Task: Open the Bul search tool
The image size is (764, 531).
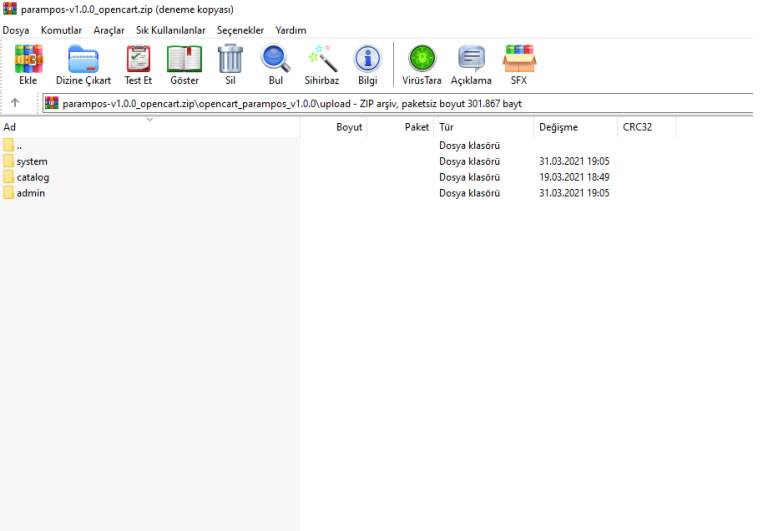Action: point(276,58)
